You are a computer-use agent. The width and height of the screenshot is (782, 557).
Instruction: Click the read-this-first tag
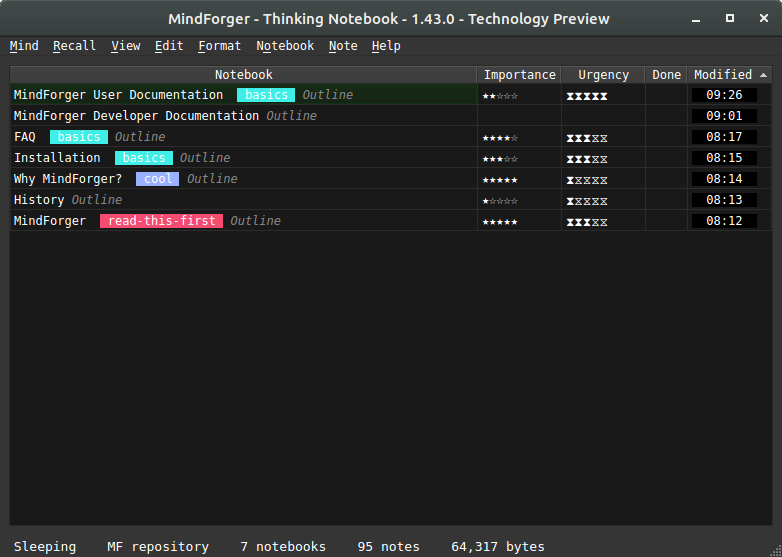[x=162, y=220]
